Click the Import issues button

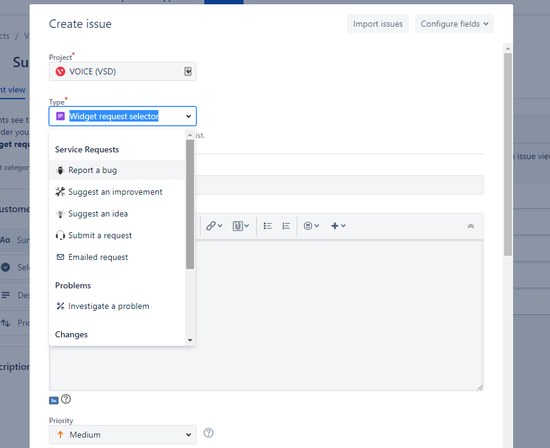(x=378, y=24)
